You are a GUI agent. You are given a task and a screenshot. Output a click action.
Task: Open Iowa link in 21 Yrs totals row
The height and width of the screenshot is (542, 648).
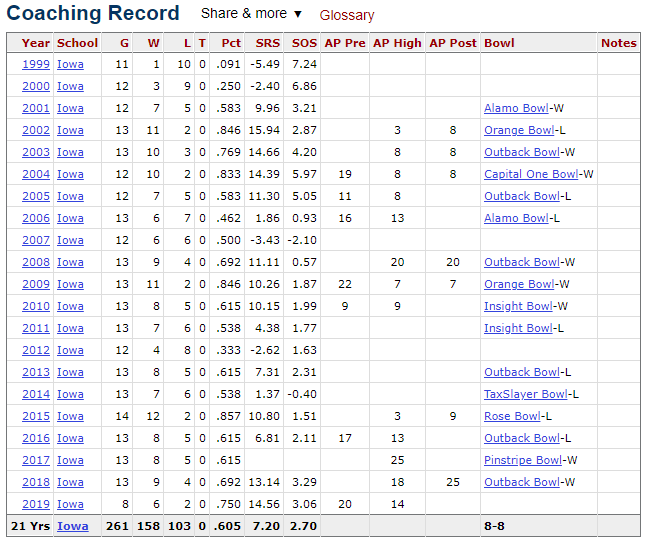(x=72, y=526)
